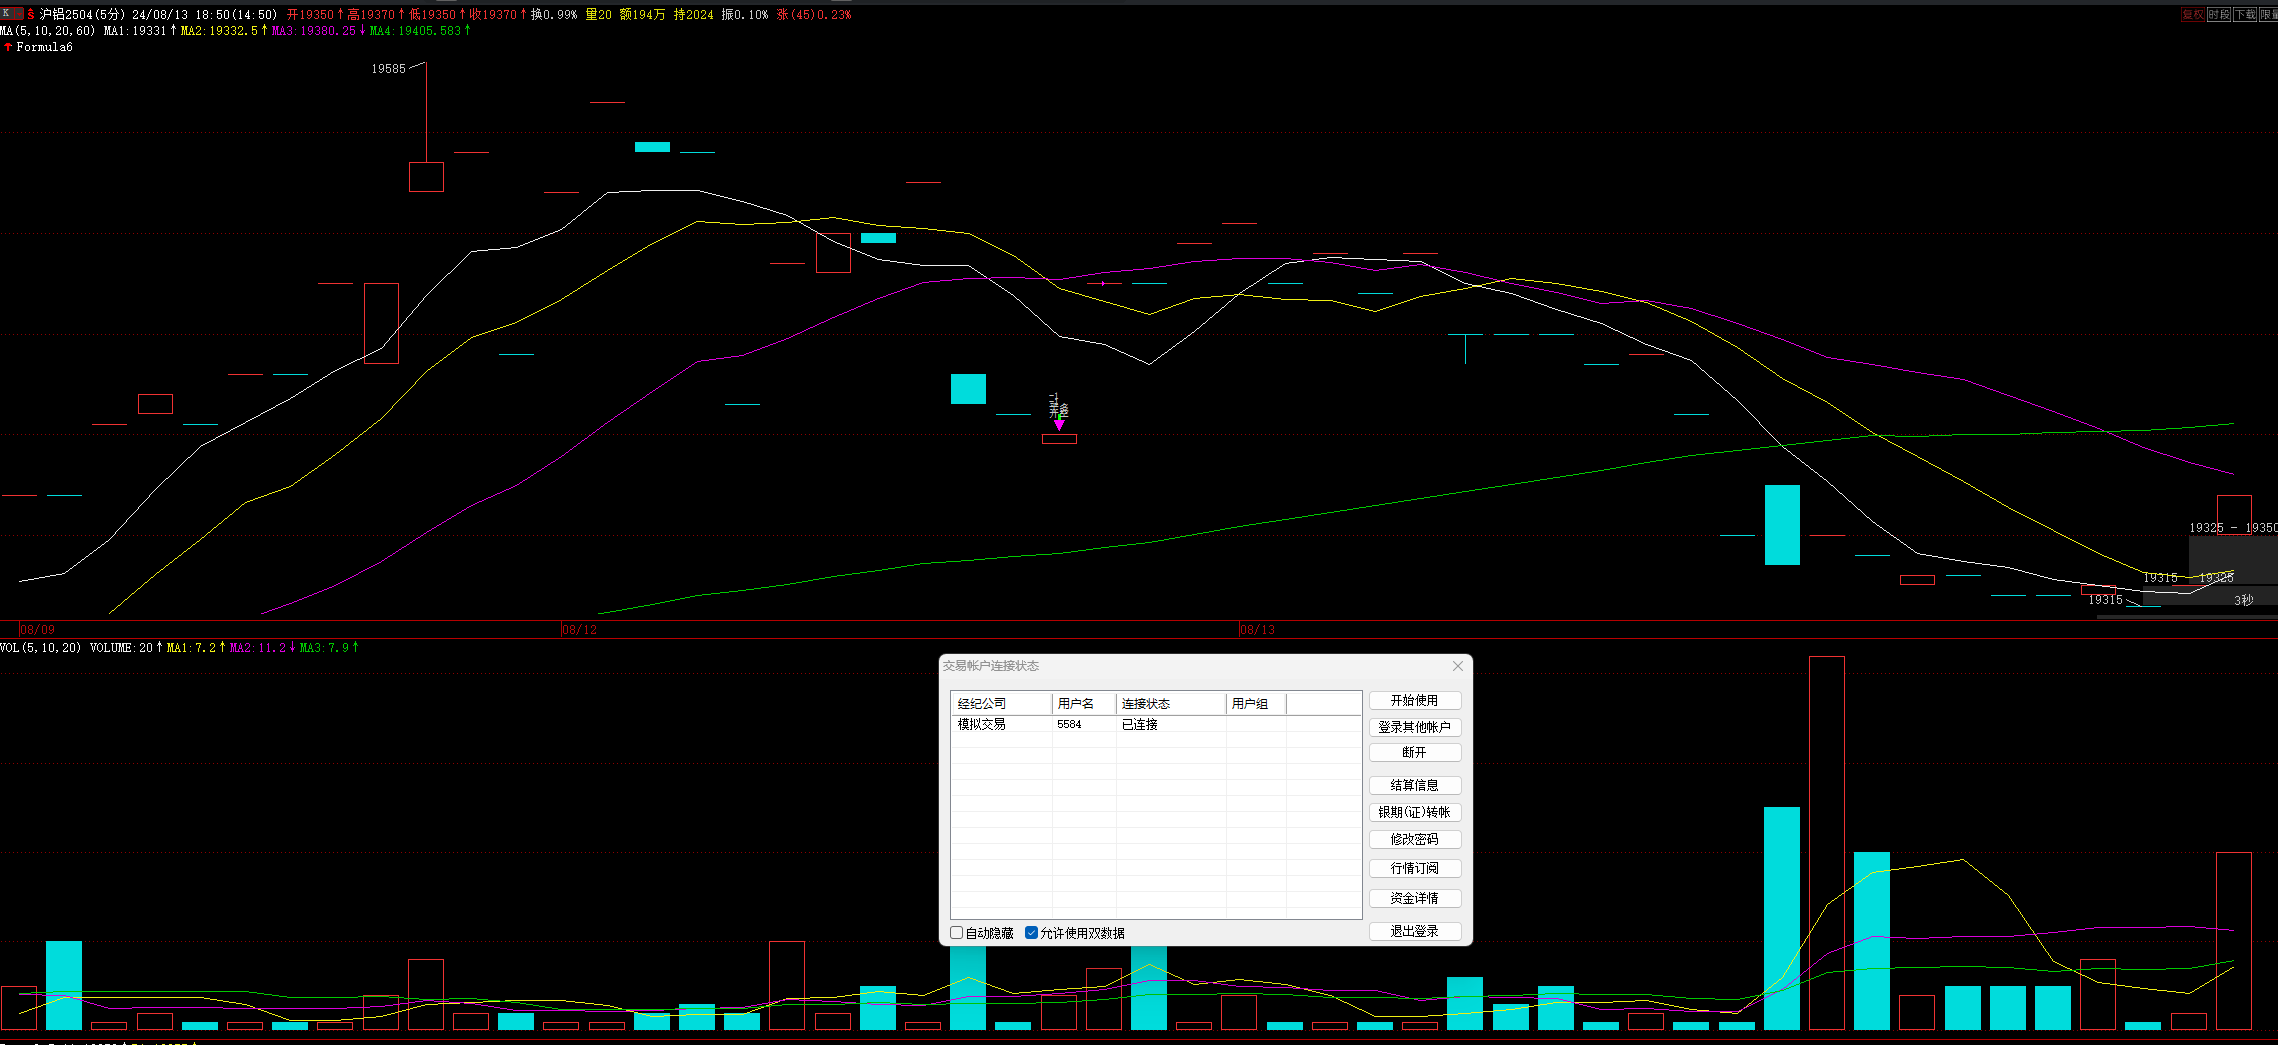Close the 交易帐户连接状态 dialog
2278x1045 pixels.
coord(1457,666)
